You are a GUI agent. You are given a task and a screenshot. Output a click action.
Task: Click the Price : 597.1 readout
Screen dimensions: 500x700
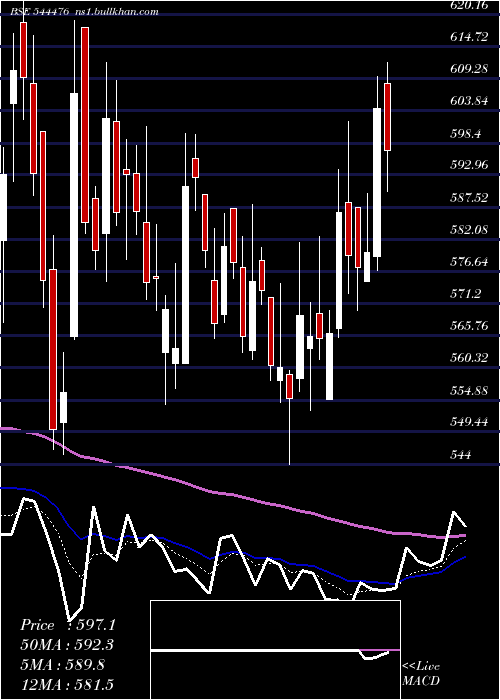point(68,625)
